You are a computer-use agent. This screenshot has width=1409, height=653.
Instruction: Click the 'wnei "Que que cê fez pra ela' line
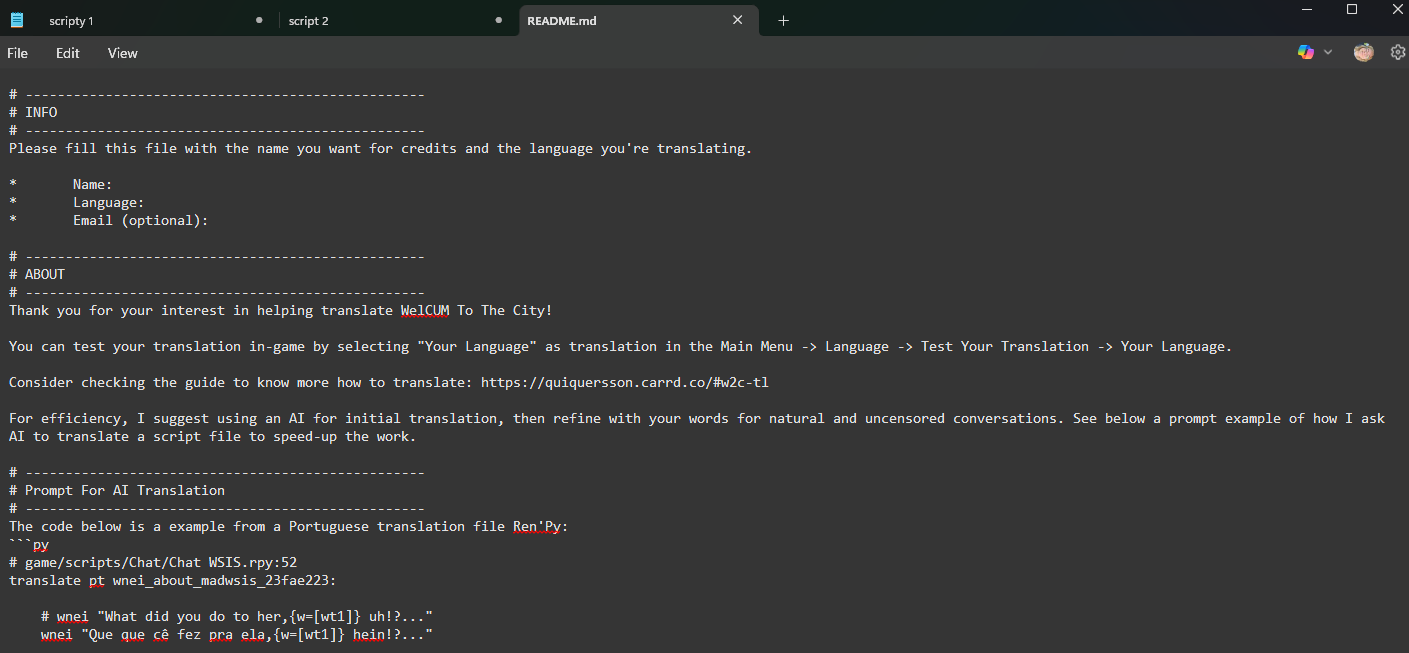pyautogui.click(x=237, y=634)
